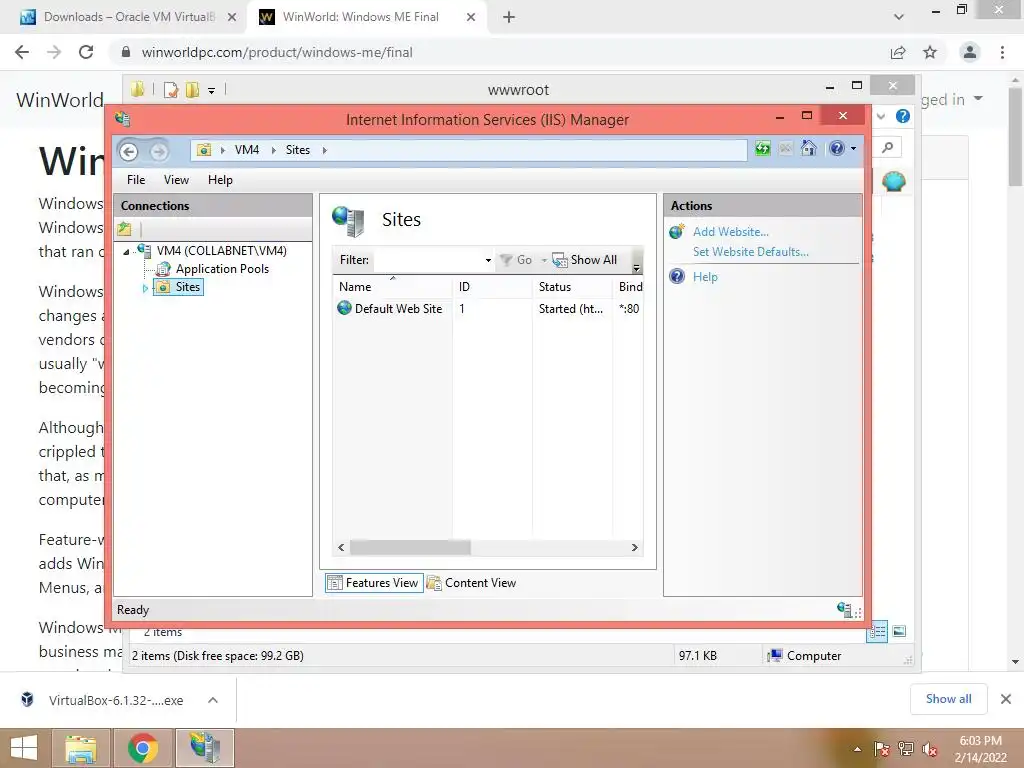The width and height of the screenshot is (1024, 768).
Task: Select Sites node in Connections tree
Action: click(187, 287)
